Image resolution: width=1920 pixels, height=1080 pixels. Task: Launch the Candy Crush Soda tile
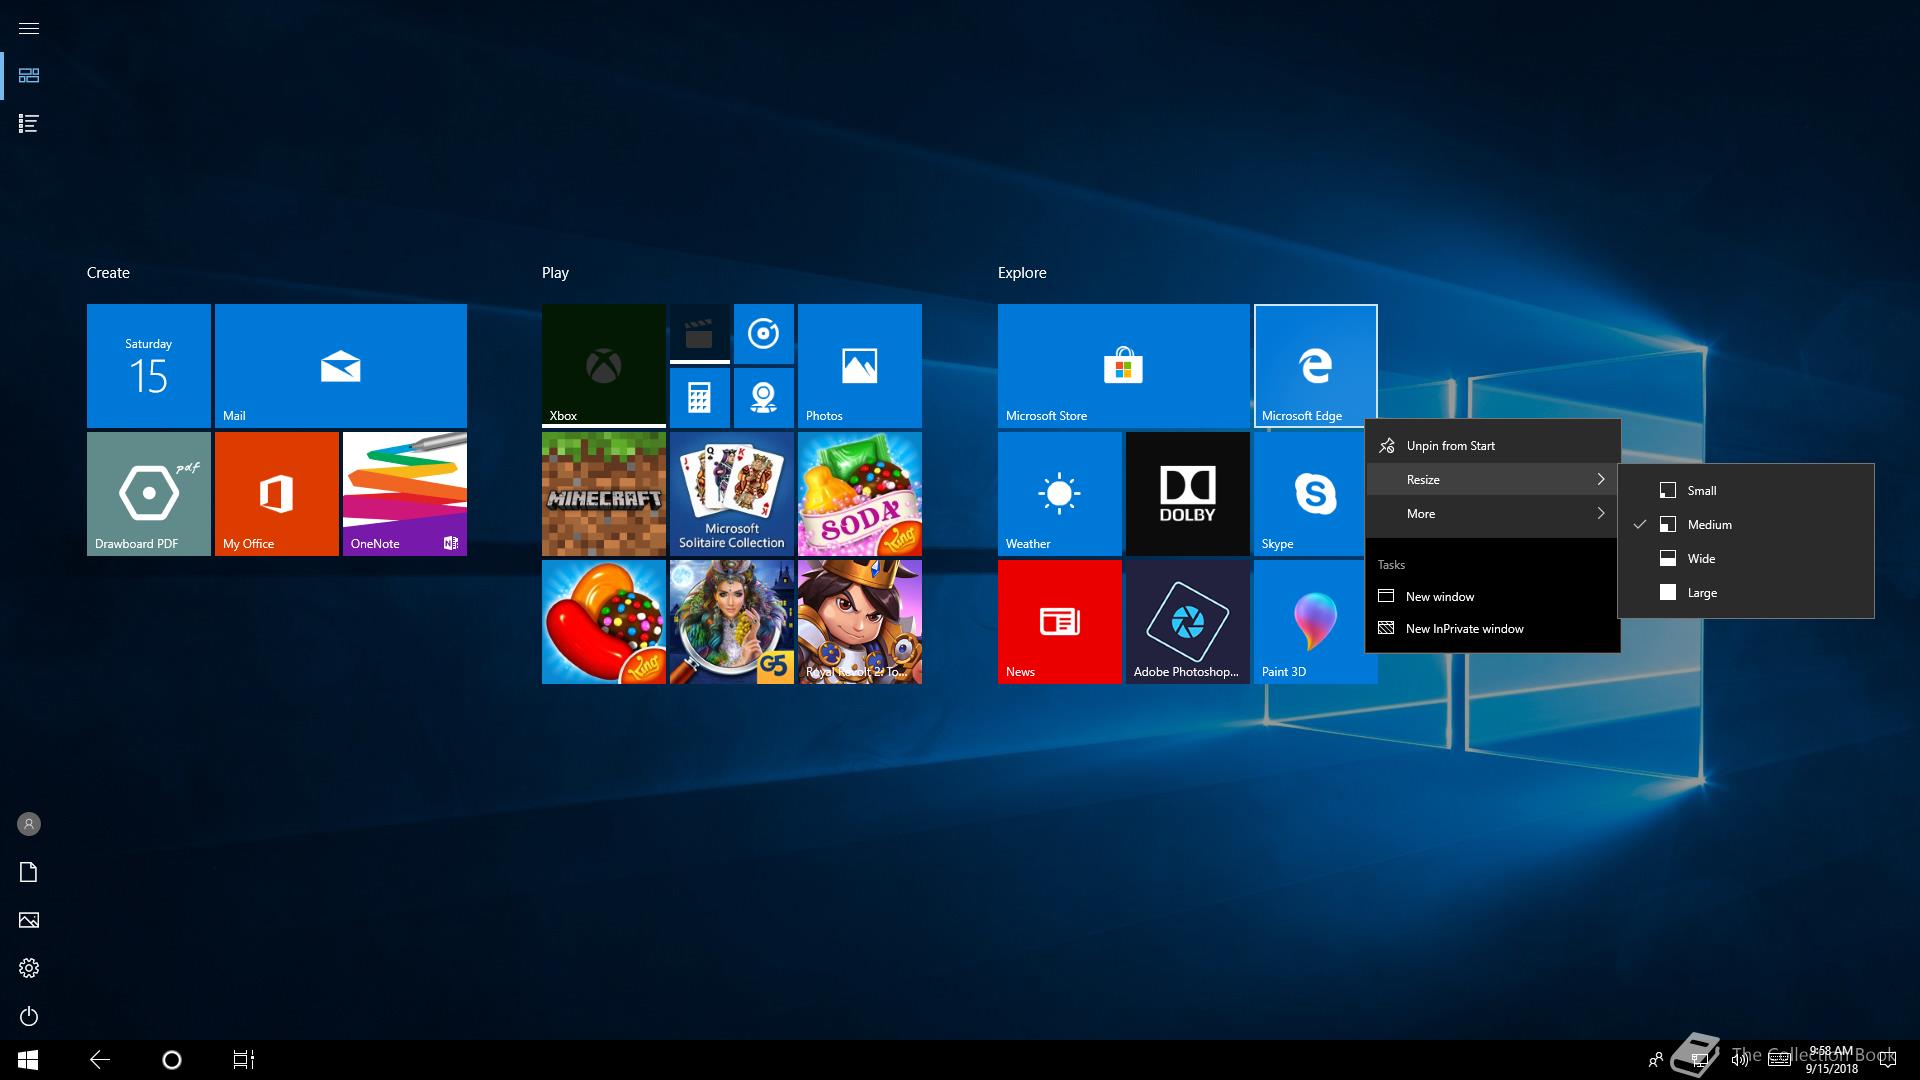[860, 494]
